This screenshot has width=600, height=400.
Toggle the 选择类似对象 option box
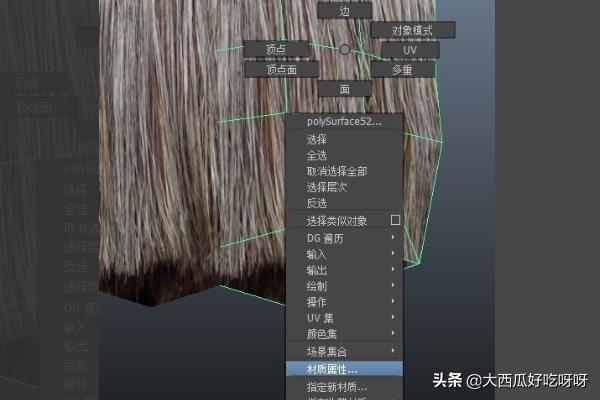coord(395,220)
